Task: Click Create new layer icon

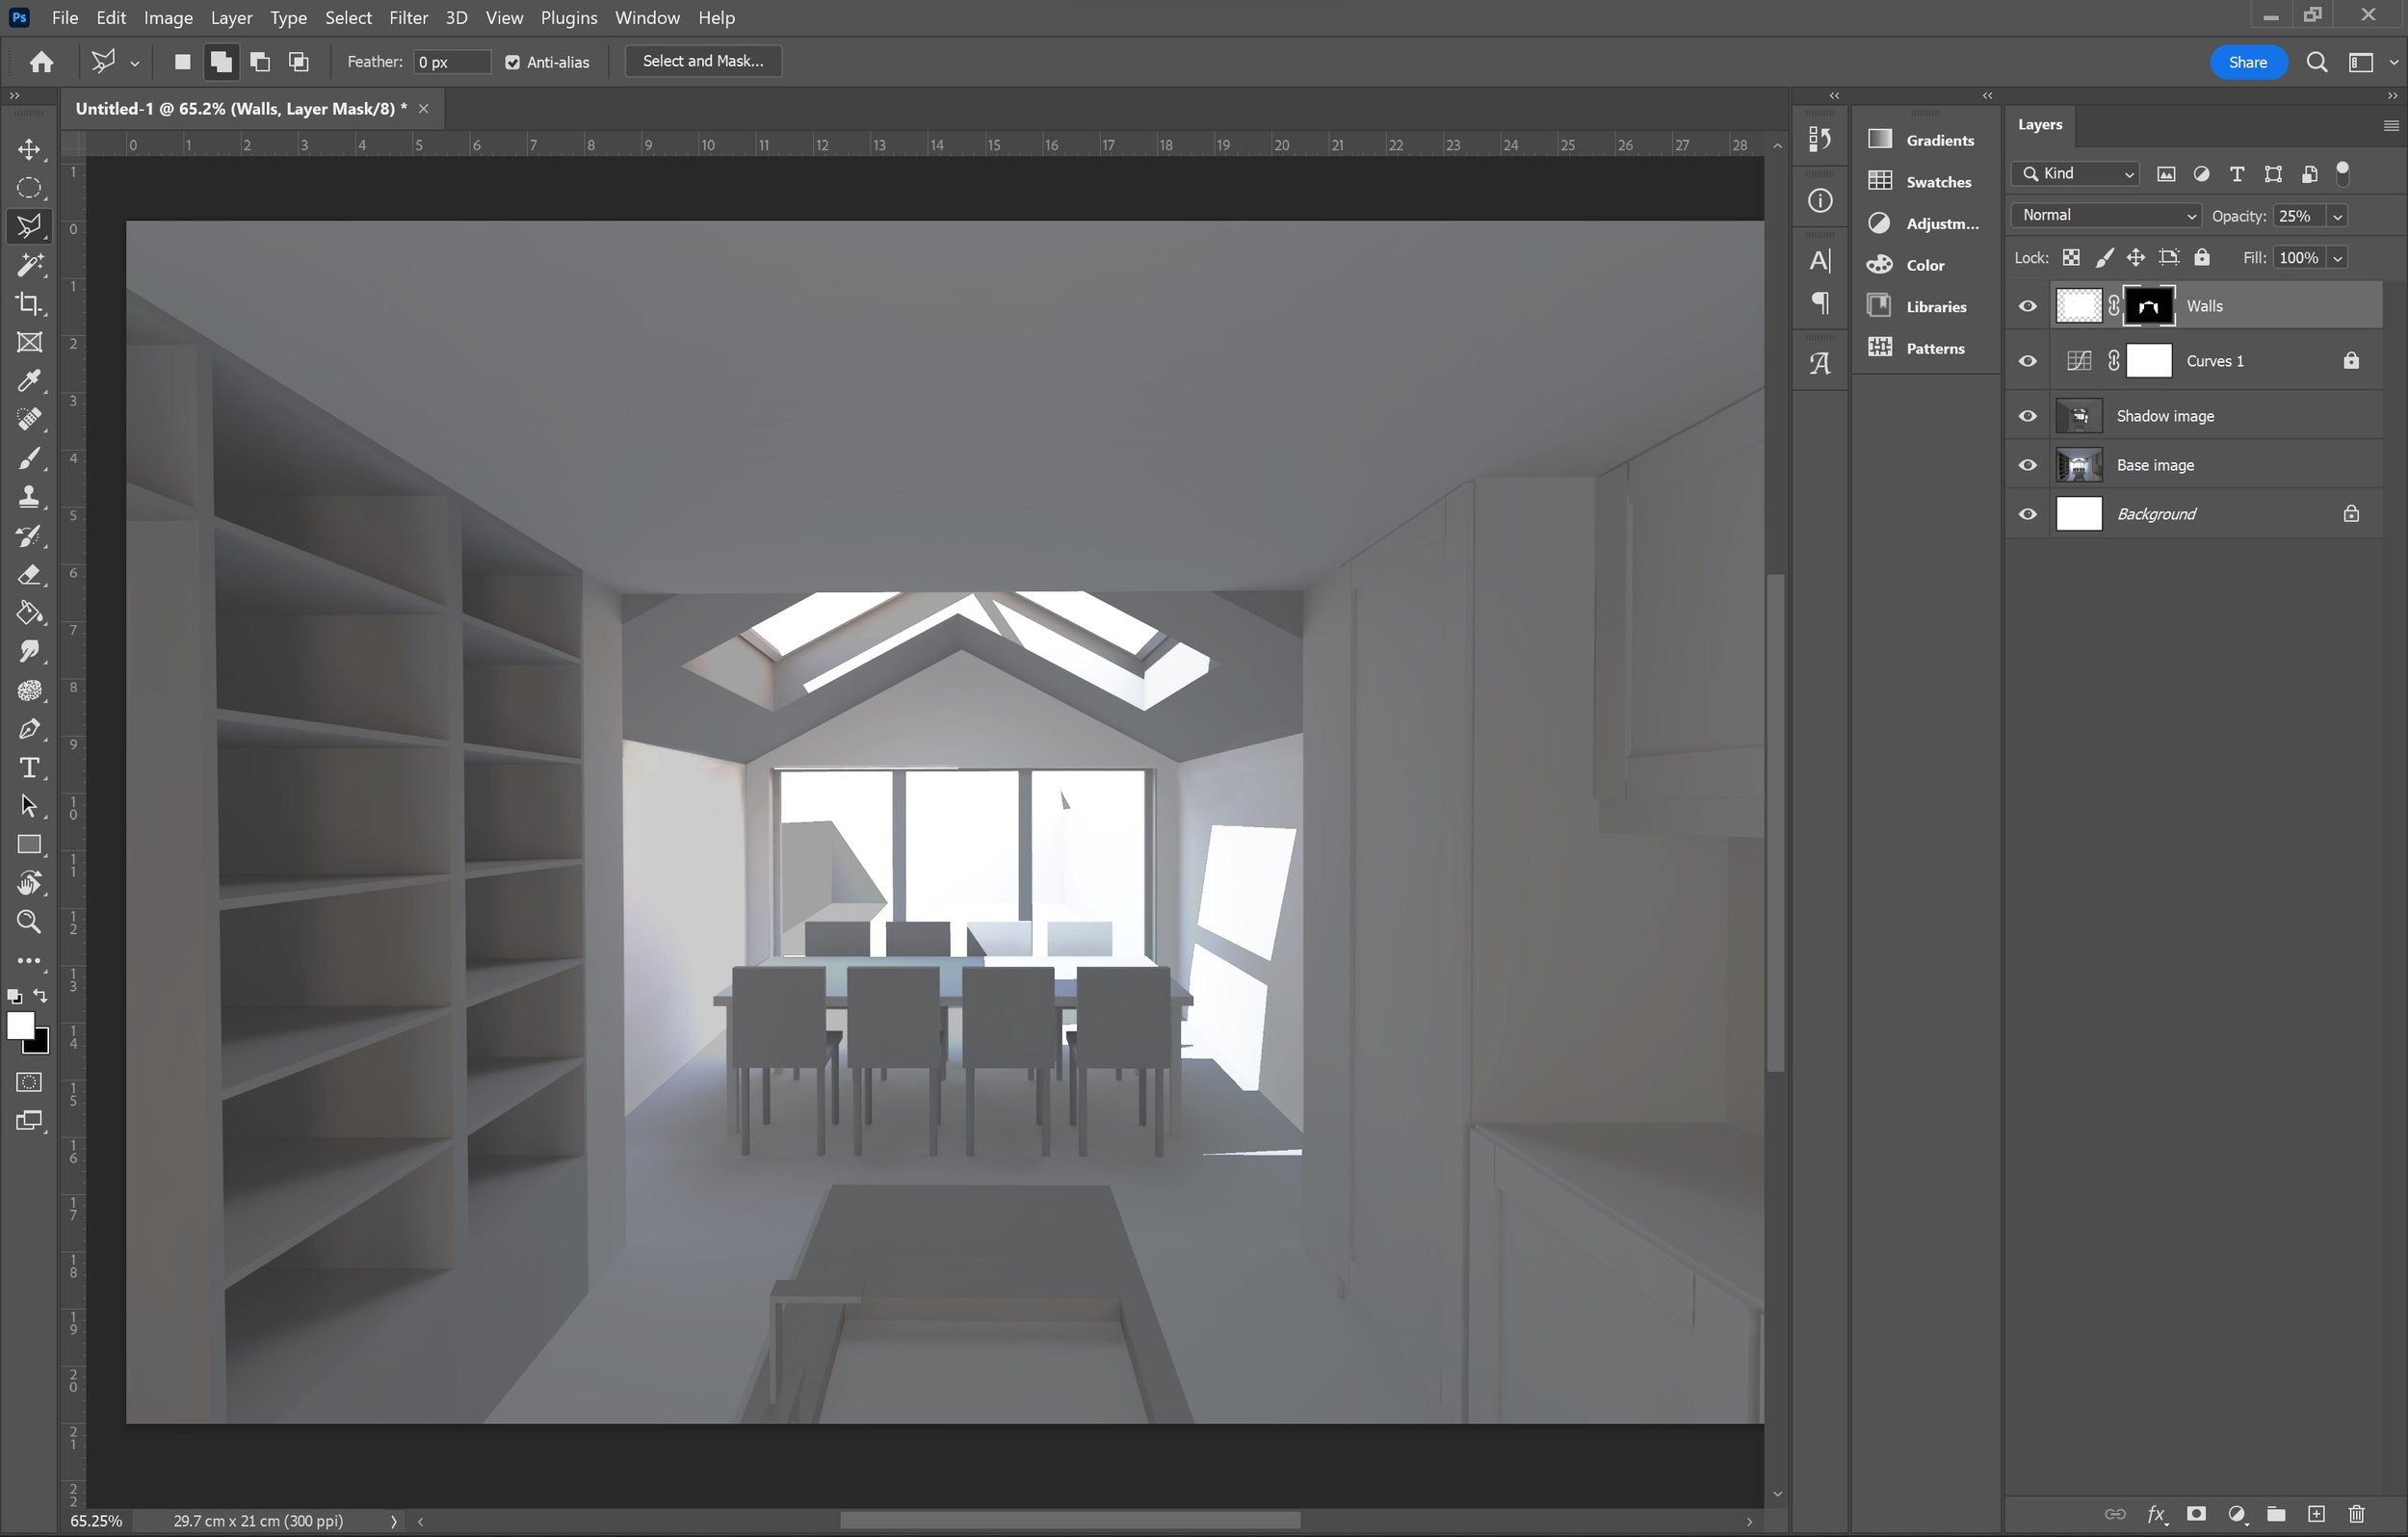Action: 2316,1513
